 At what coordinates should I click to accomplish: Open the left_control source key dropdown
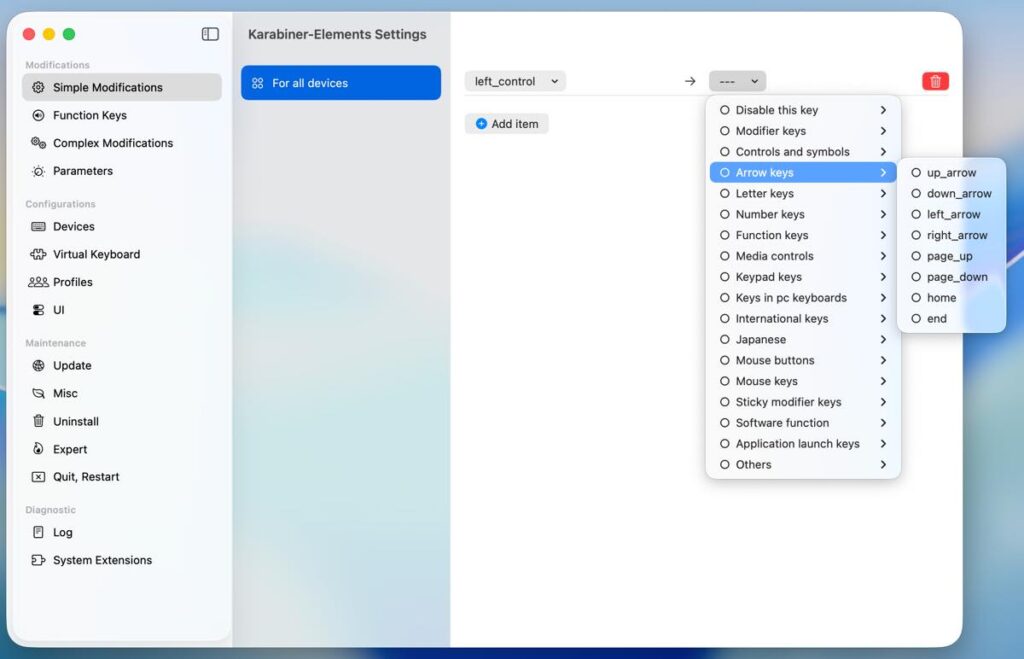[x=515, y=82]
